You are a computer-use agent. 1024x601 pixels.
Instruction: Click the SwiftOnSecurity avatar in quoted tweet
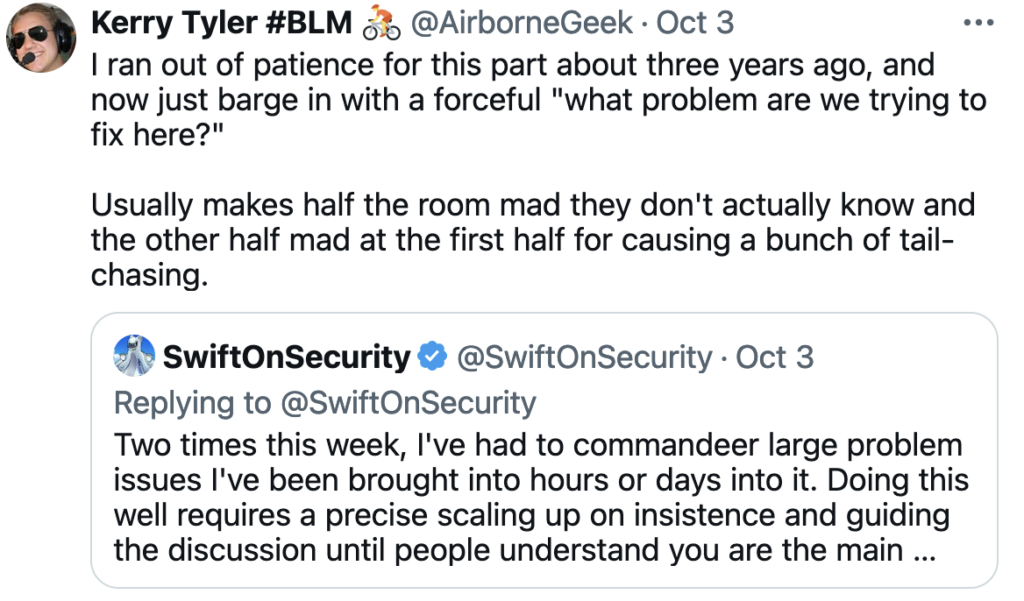(135, 356)
